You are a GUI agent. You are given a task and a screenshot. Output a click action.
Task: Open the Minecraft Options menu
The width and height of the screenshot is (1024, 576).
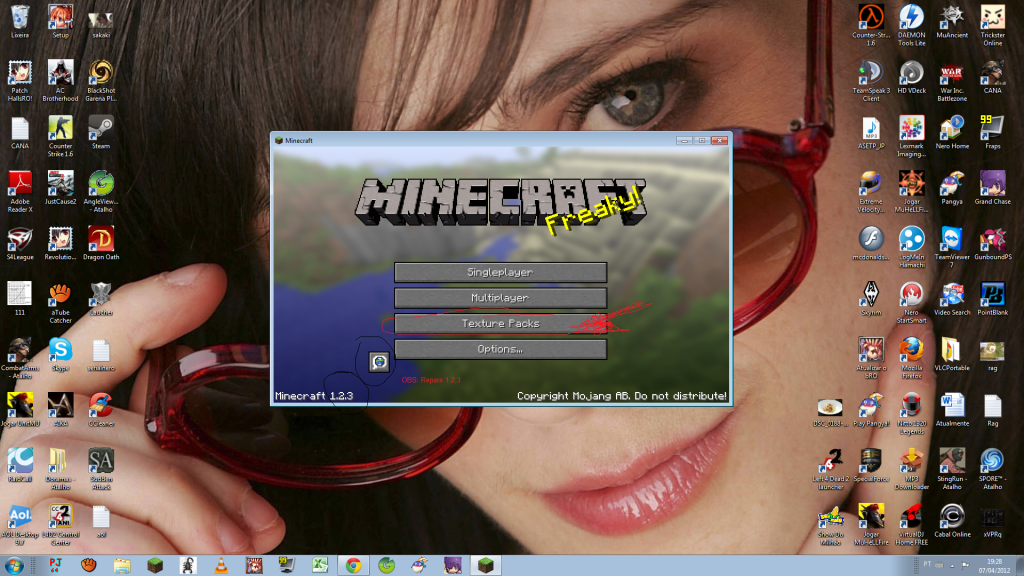(x=501, y=348)
